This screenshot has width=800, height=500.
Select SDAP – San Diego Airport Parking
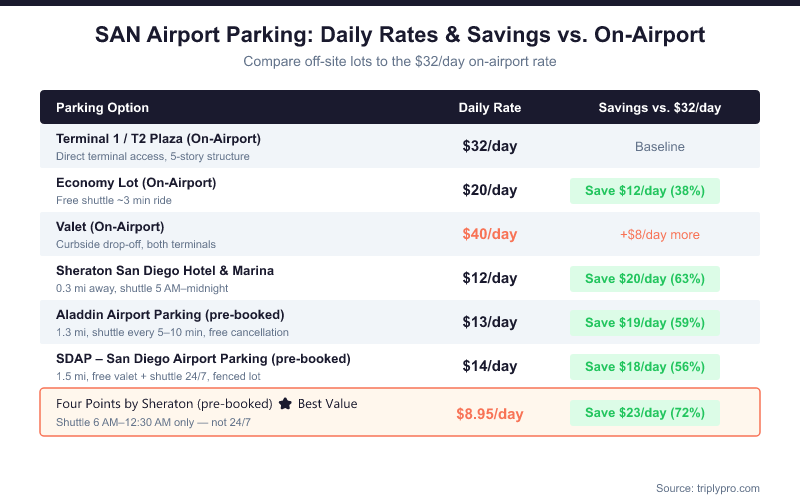point(203,358)
